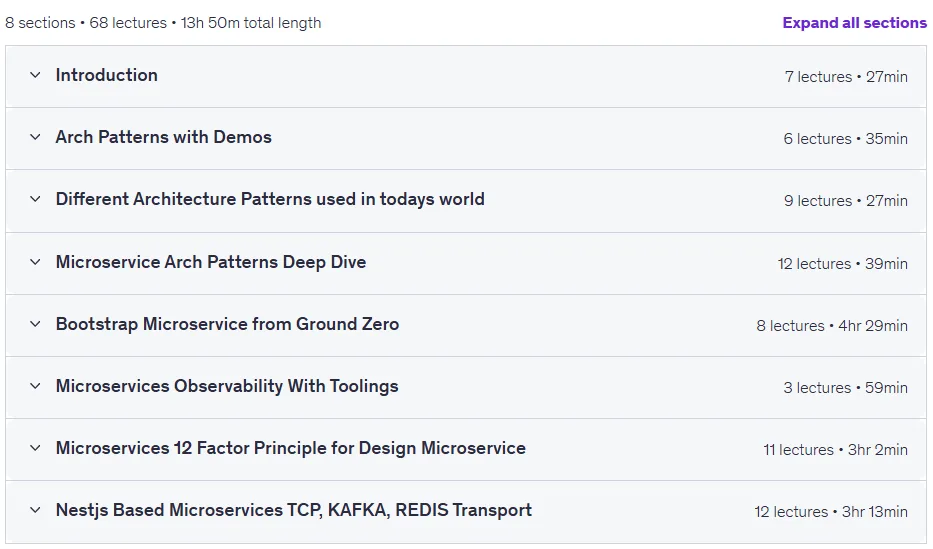Click chevron next to Microservice Arch Patterns
Viewport: 933px width, 549px height.
coord(35,262)
